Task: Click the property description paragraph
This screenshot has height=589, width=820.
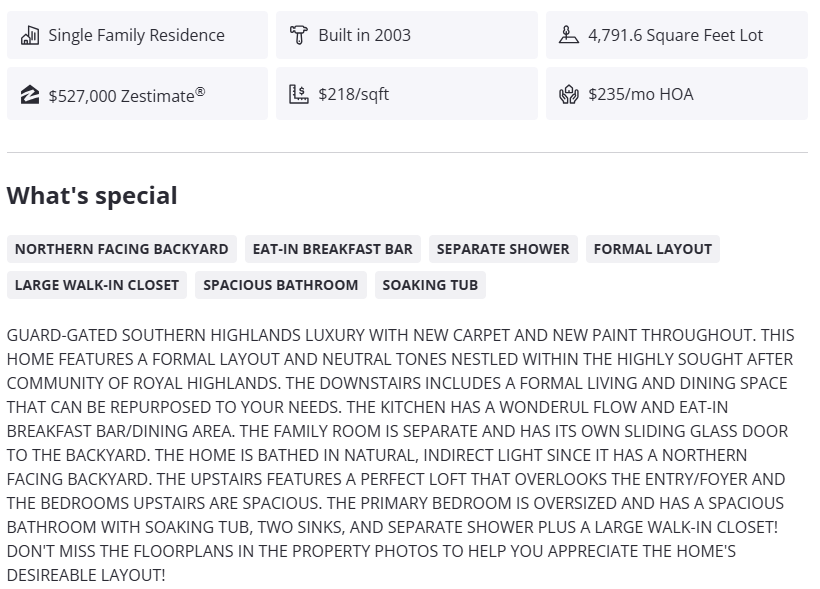Action: click(x=400, y=455)
